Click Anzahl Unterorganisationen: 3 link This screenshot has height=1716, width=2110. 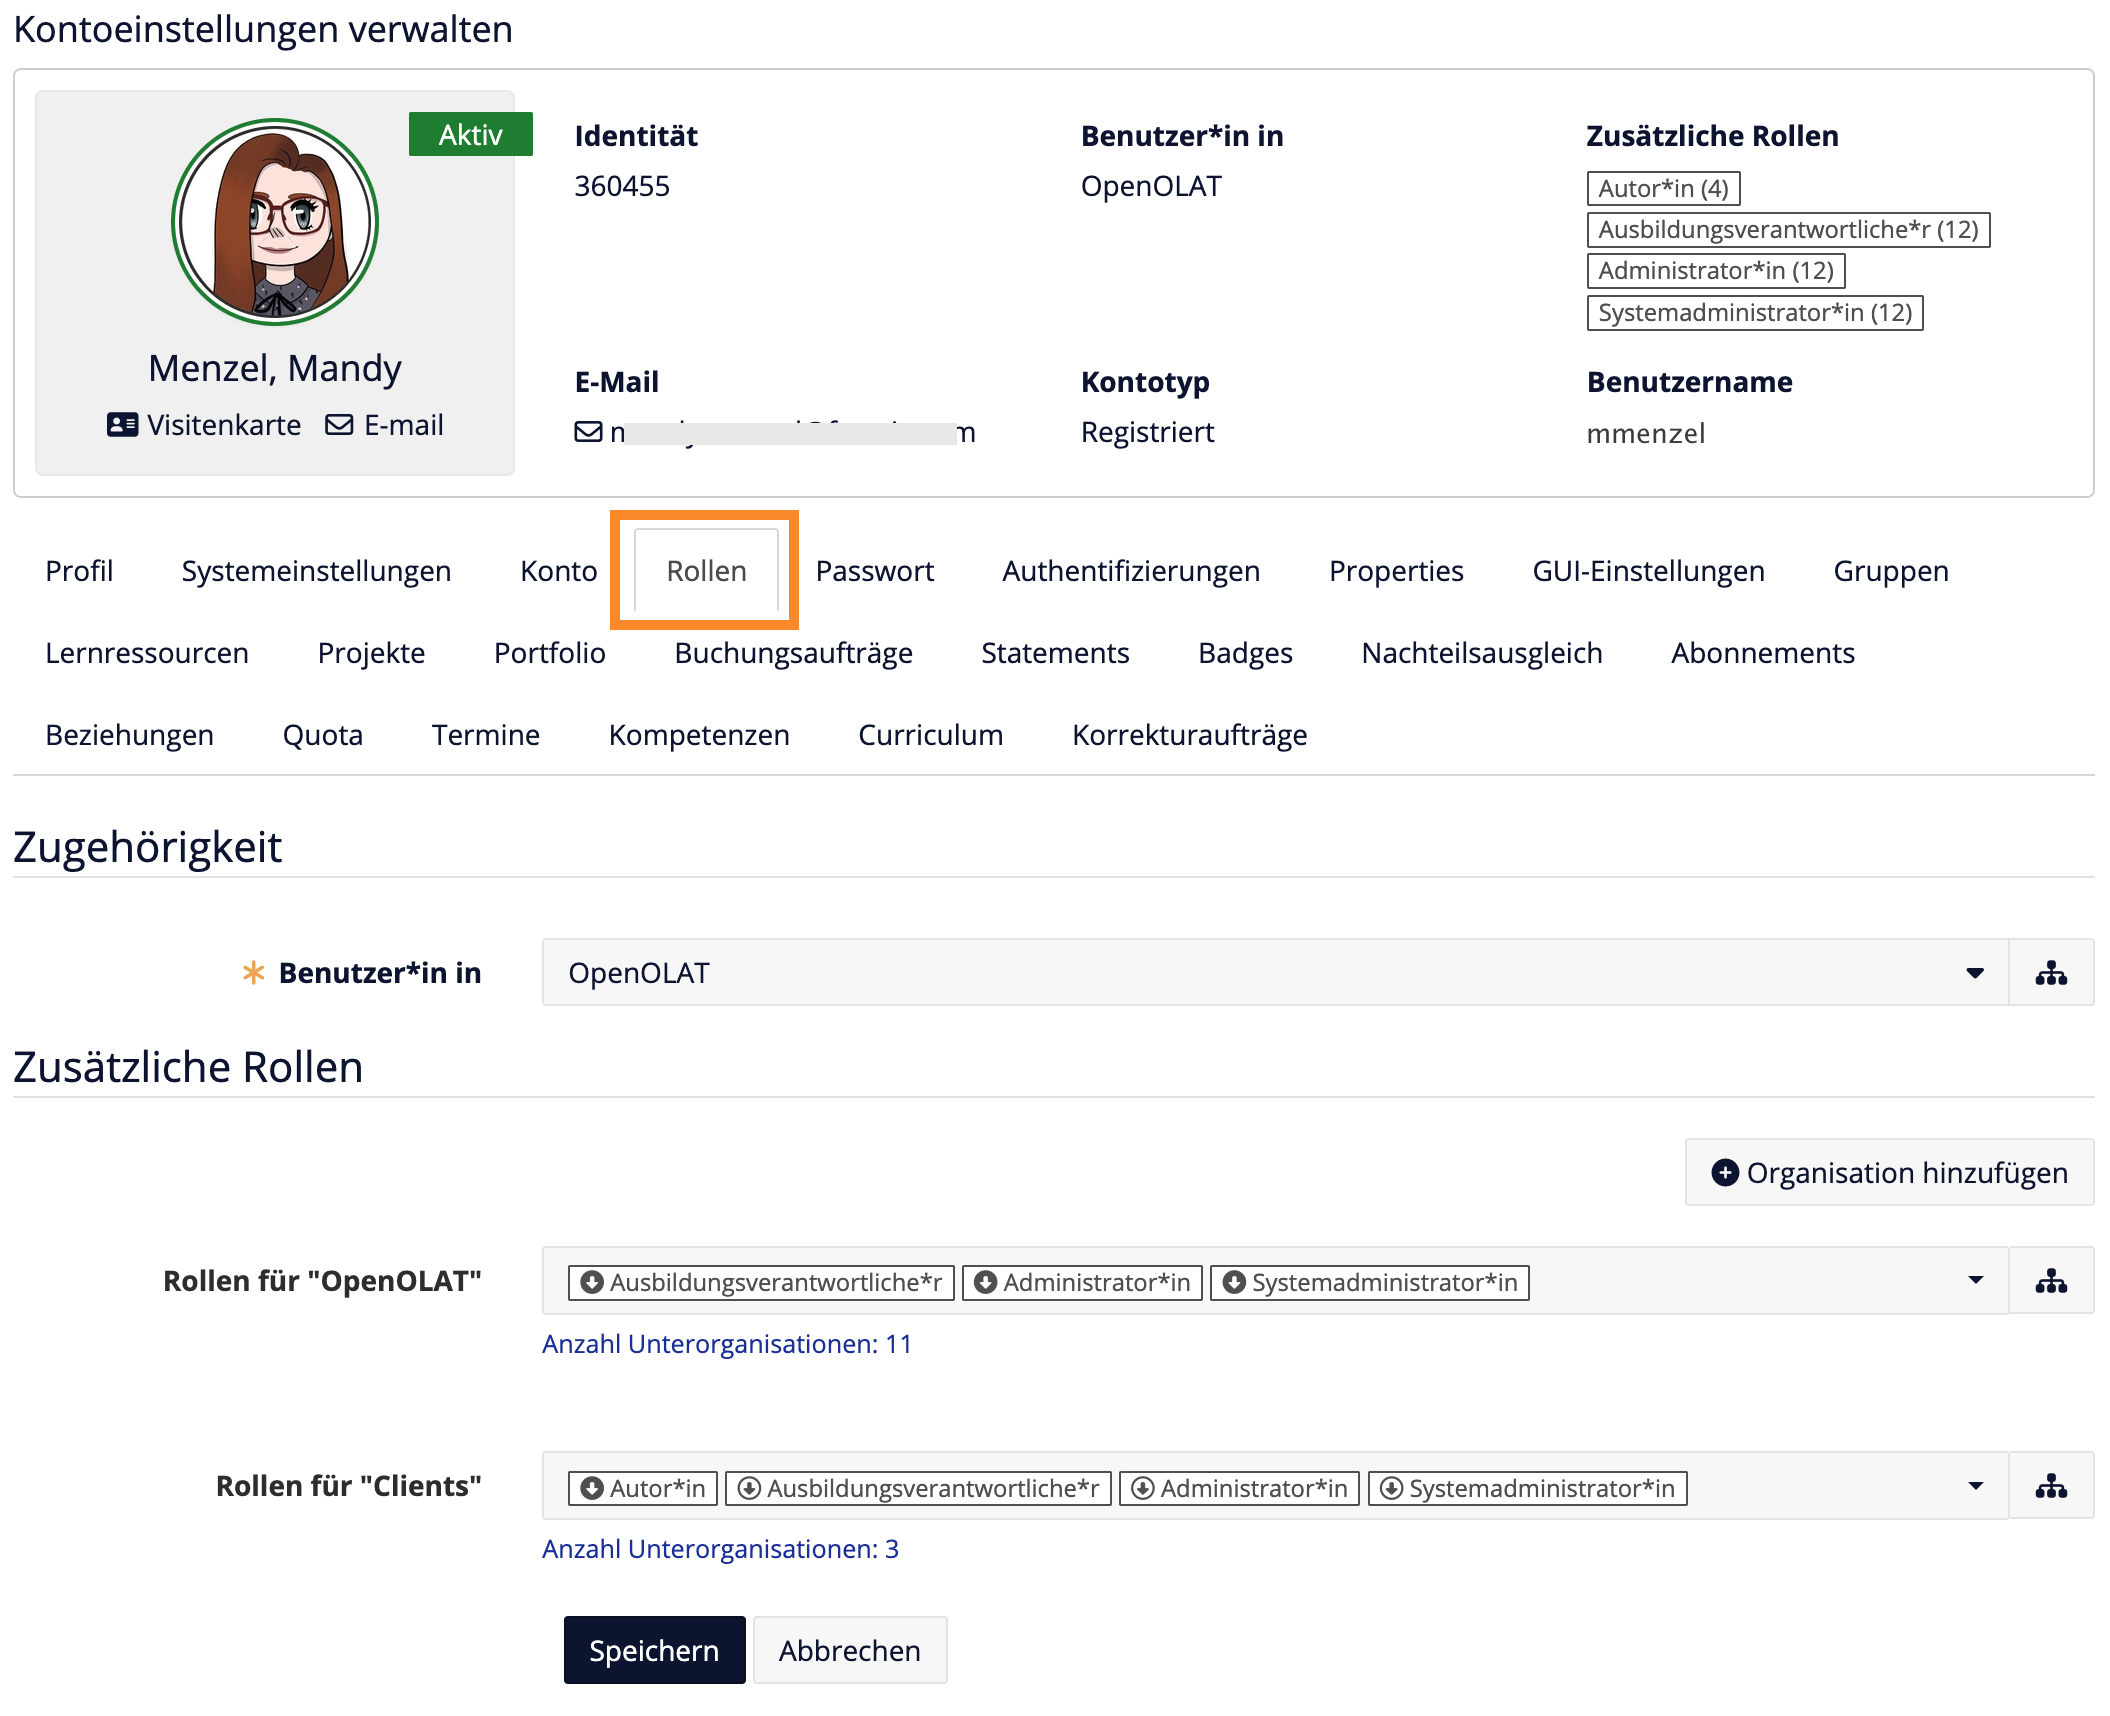pos(720,1549)
